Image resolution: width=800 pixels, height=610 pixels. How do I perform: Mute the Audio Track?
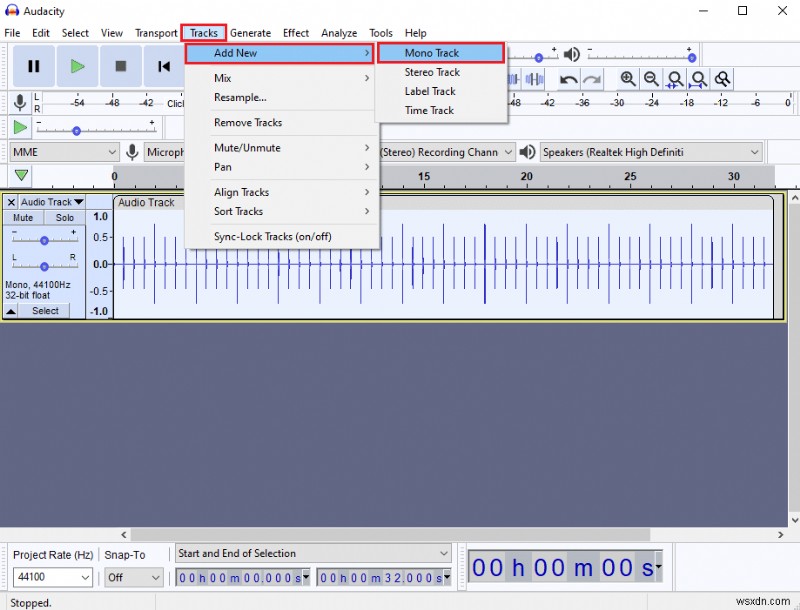pos(23,218)
